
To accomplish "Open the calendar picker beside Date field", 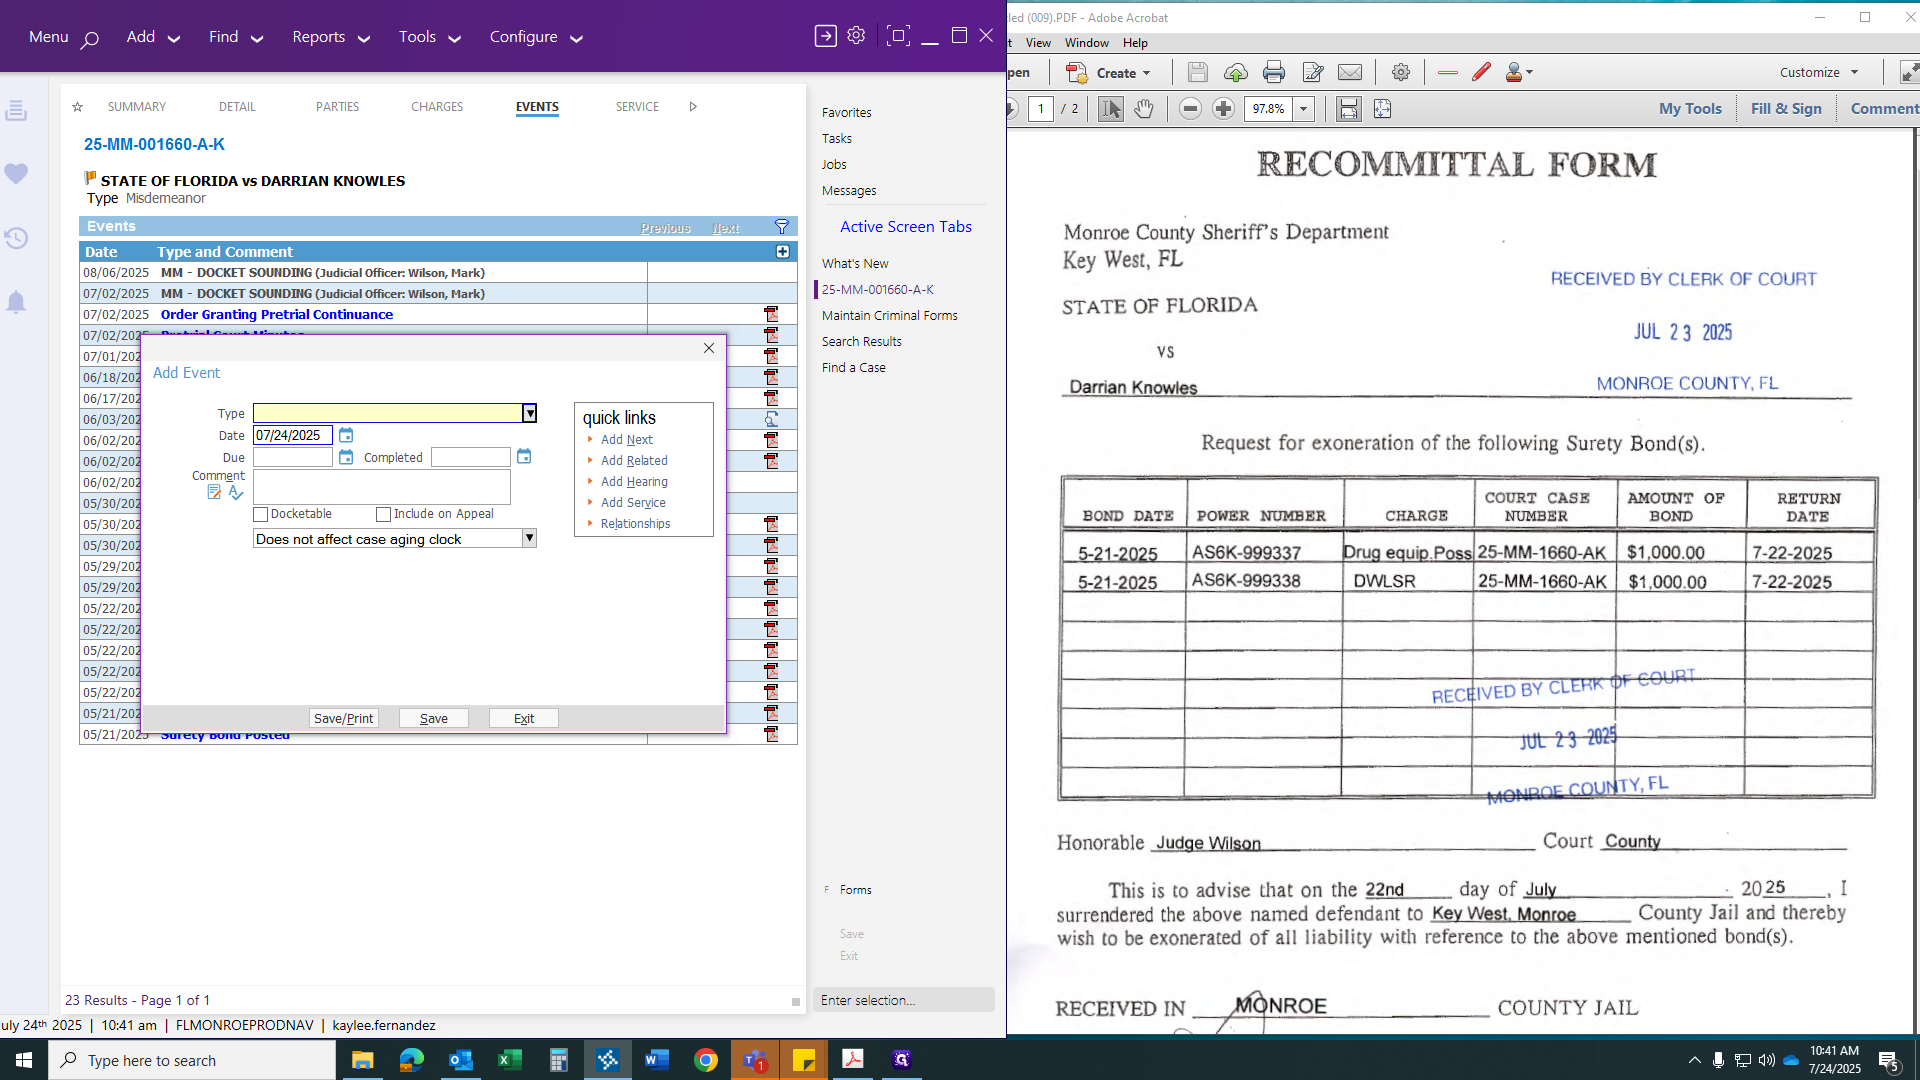I will (346, 435).
